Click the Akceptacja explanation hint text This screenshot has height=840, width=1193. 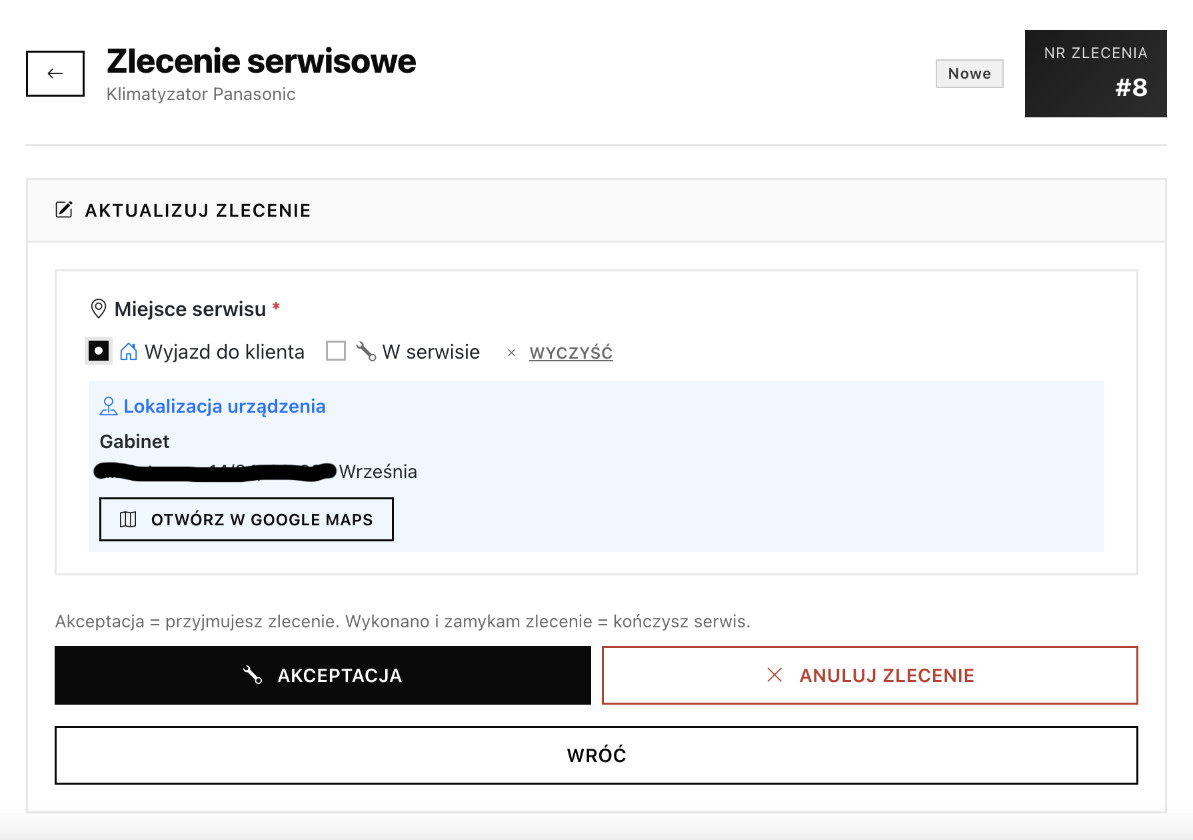(x=402, y=622)
